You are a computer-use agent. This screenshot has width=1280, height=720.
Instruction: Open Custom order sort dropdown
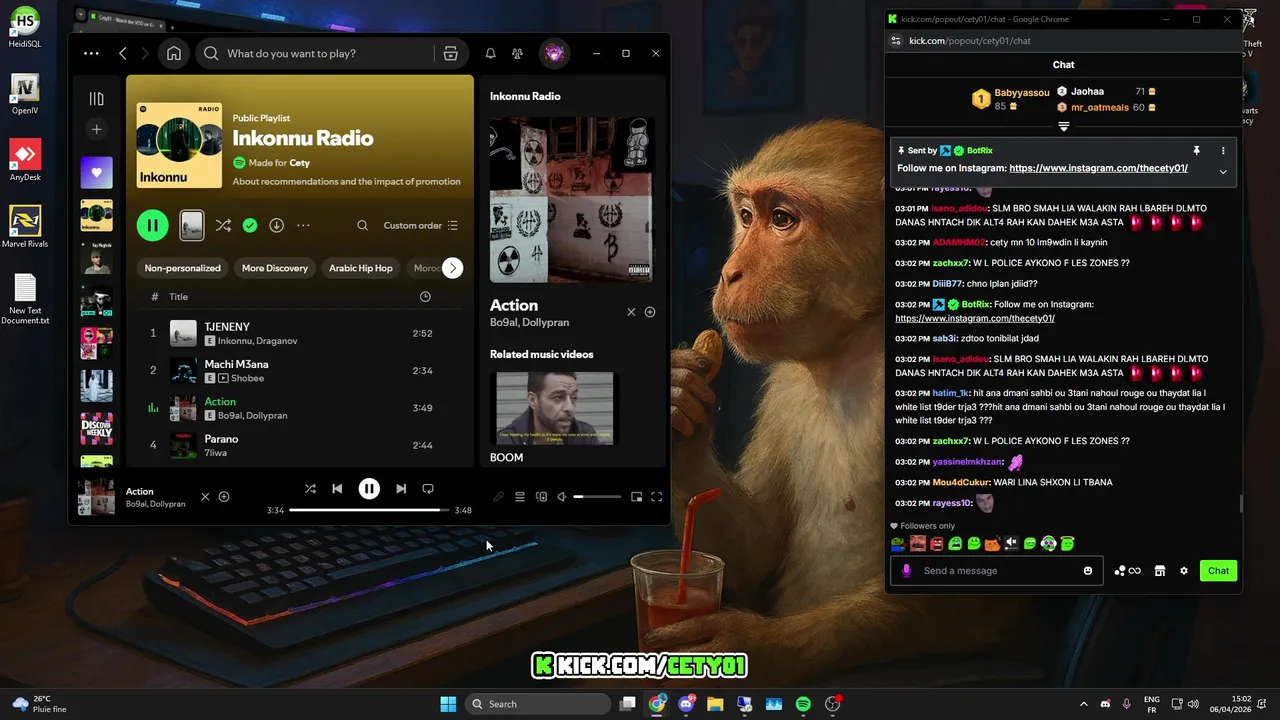click(421, 225)
